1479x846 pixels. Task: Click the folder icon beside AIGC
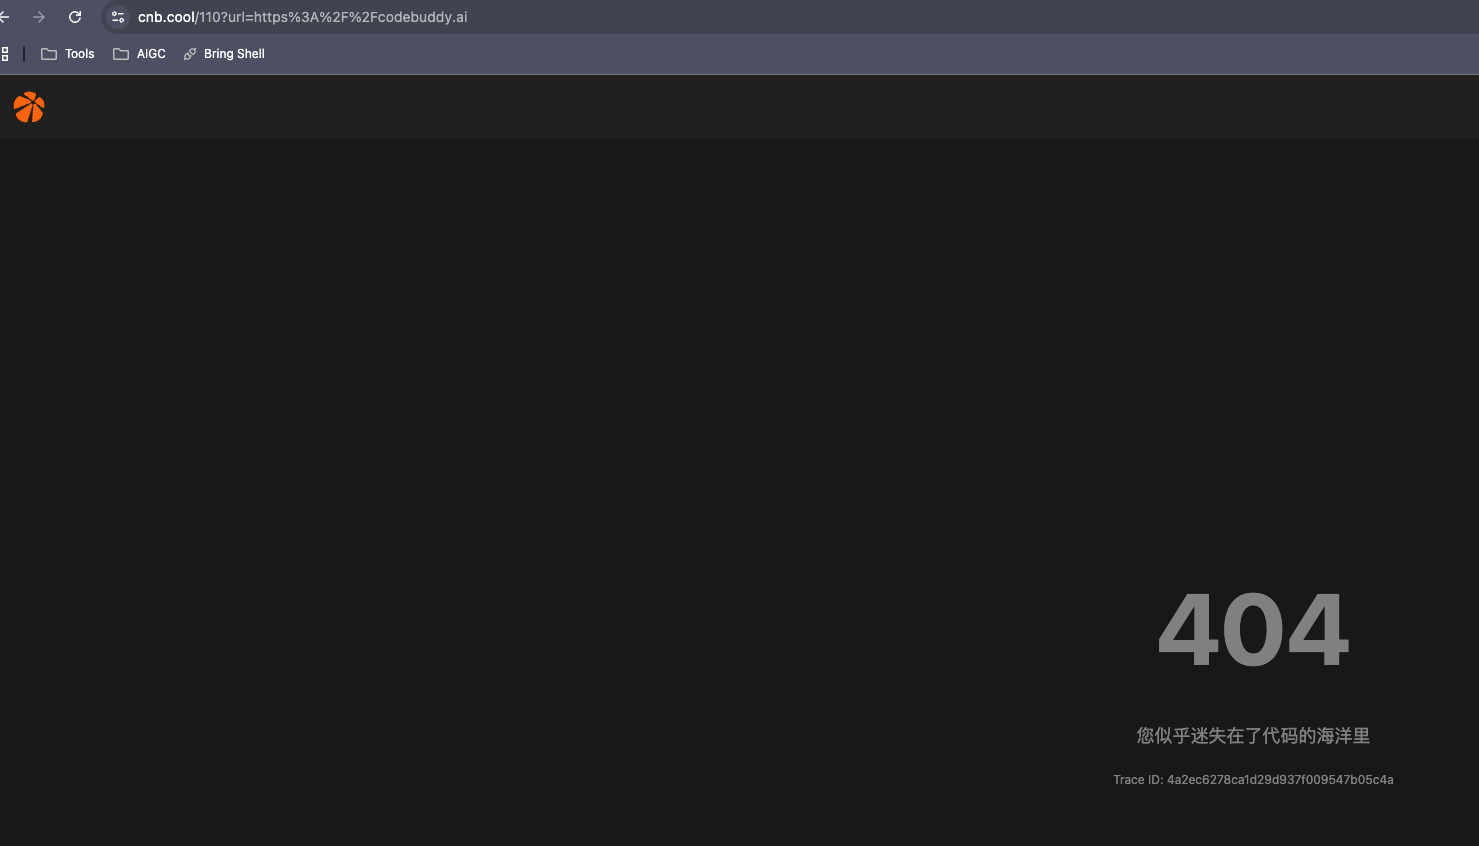119,53
